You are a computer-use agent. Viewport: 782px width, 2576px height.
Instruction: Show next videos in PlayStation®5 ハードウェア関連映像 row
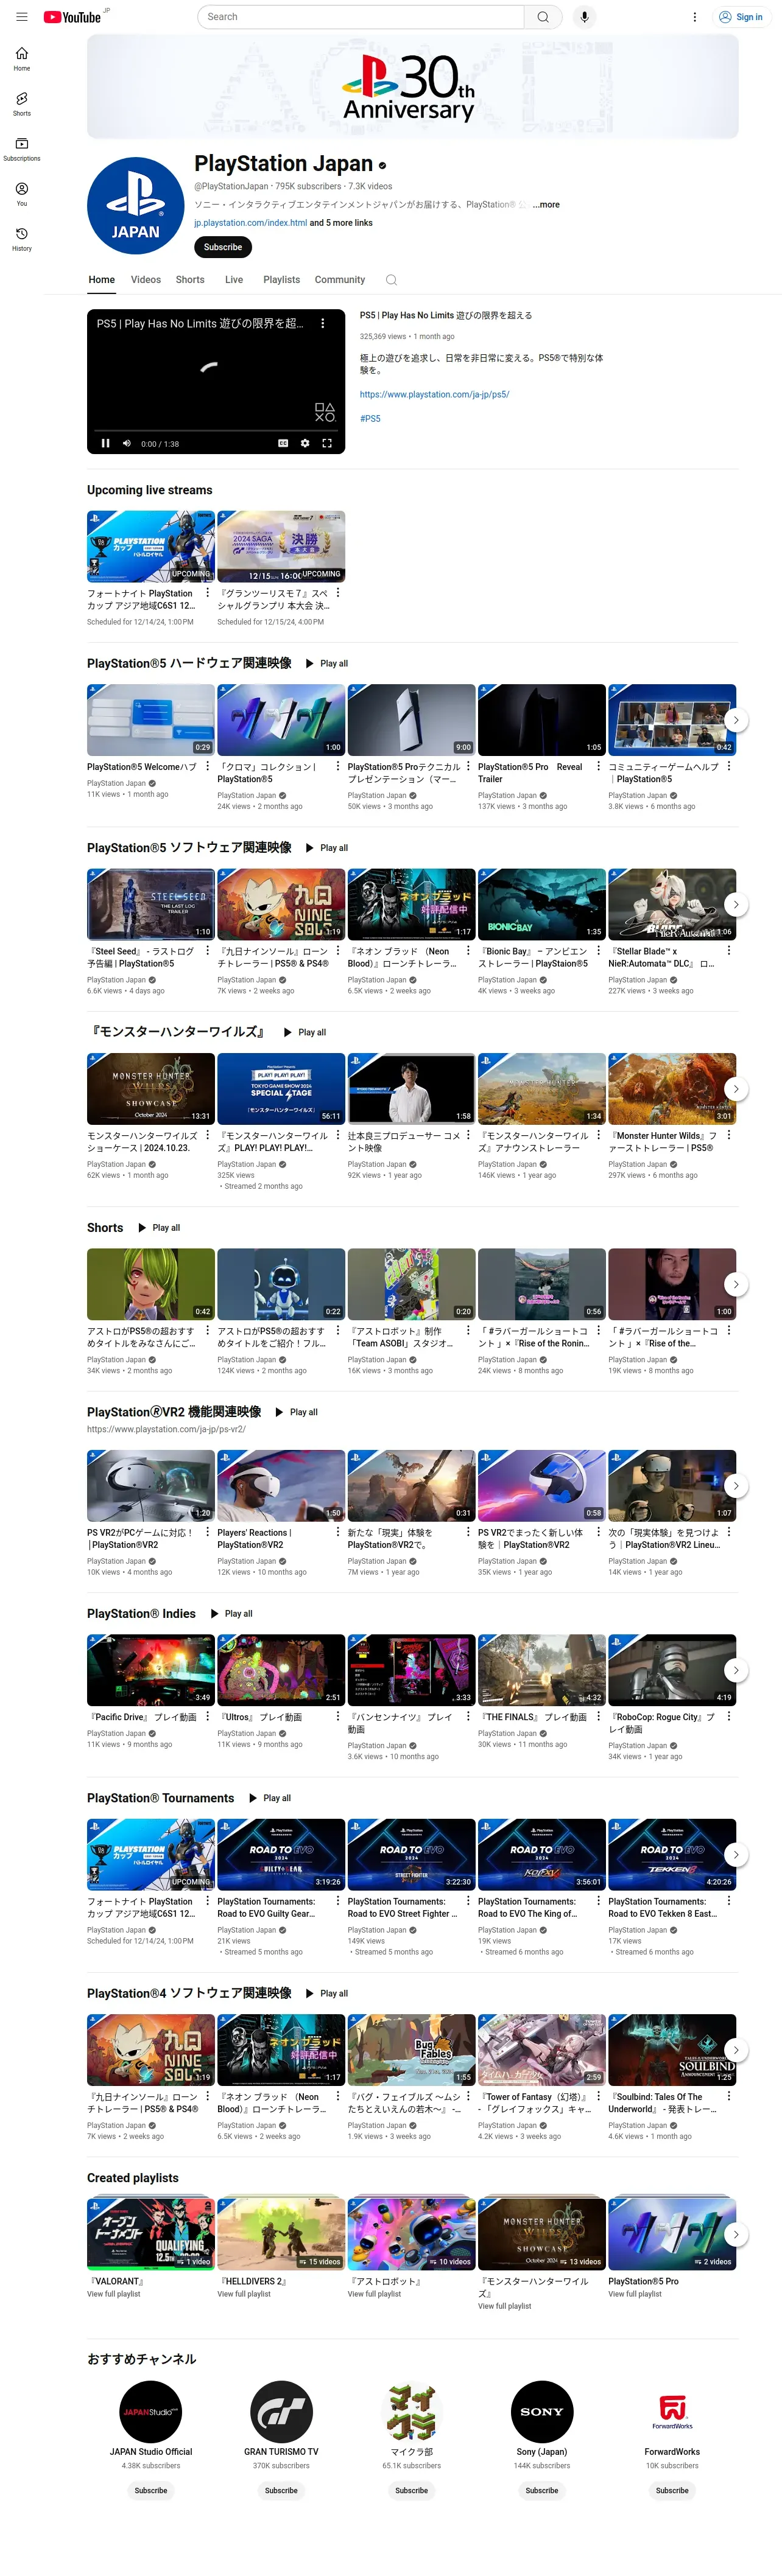point(736,720)
